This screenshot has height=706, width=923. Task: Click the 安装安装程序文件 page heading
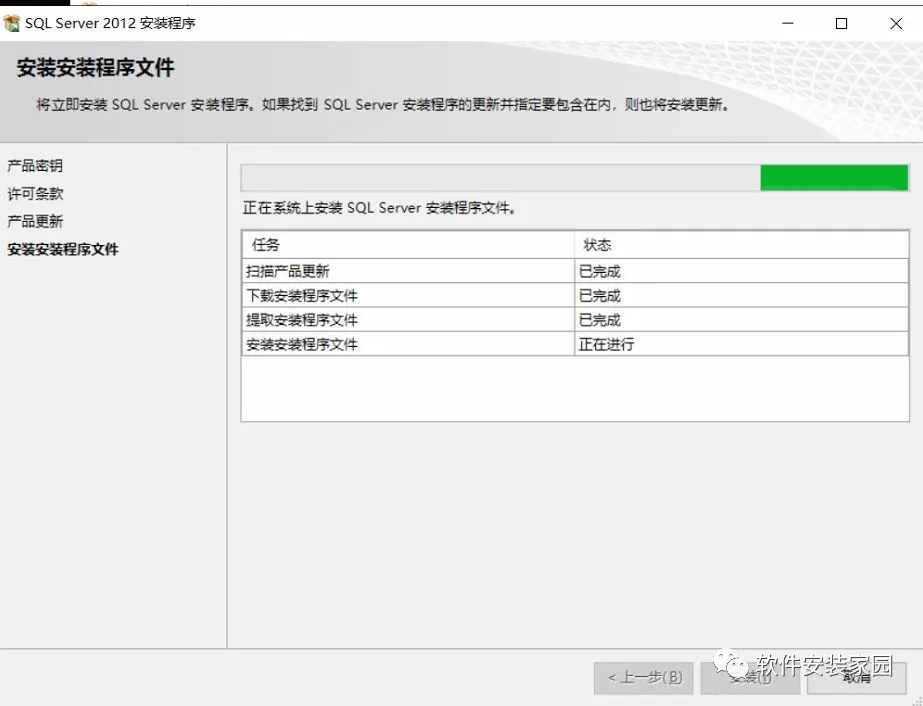(x=95, y=68)
